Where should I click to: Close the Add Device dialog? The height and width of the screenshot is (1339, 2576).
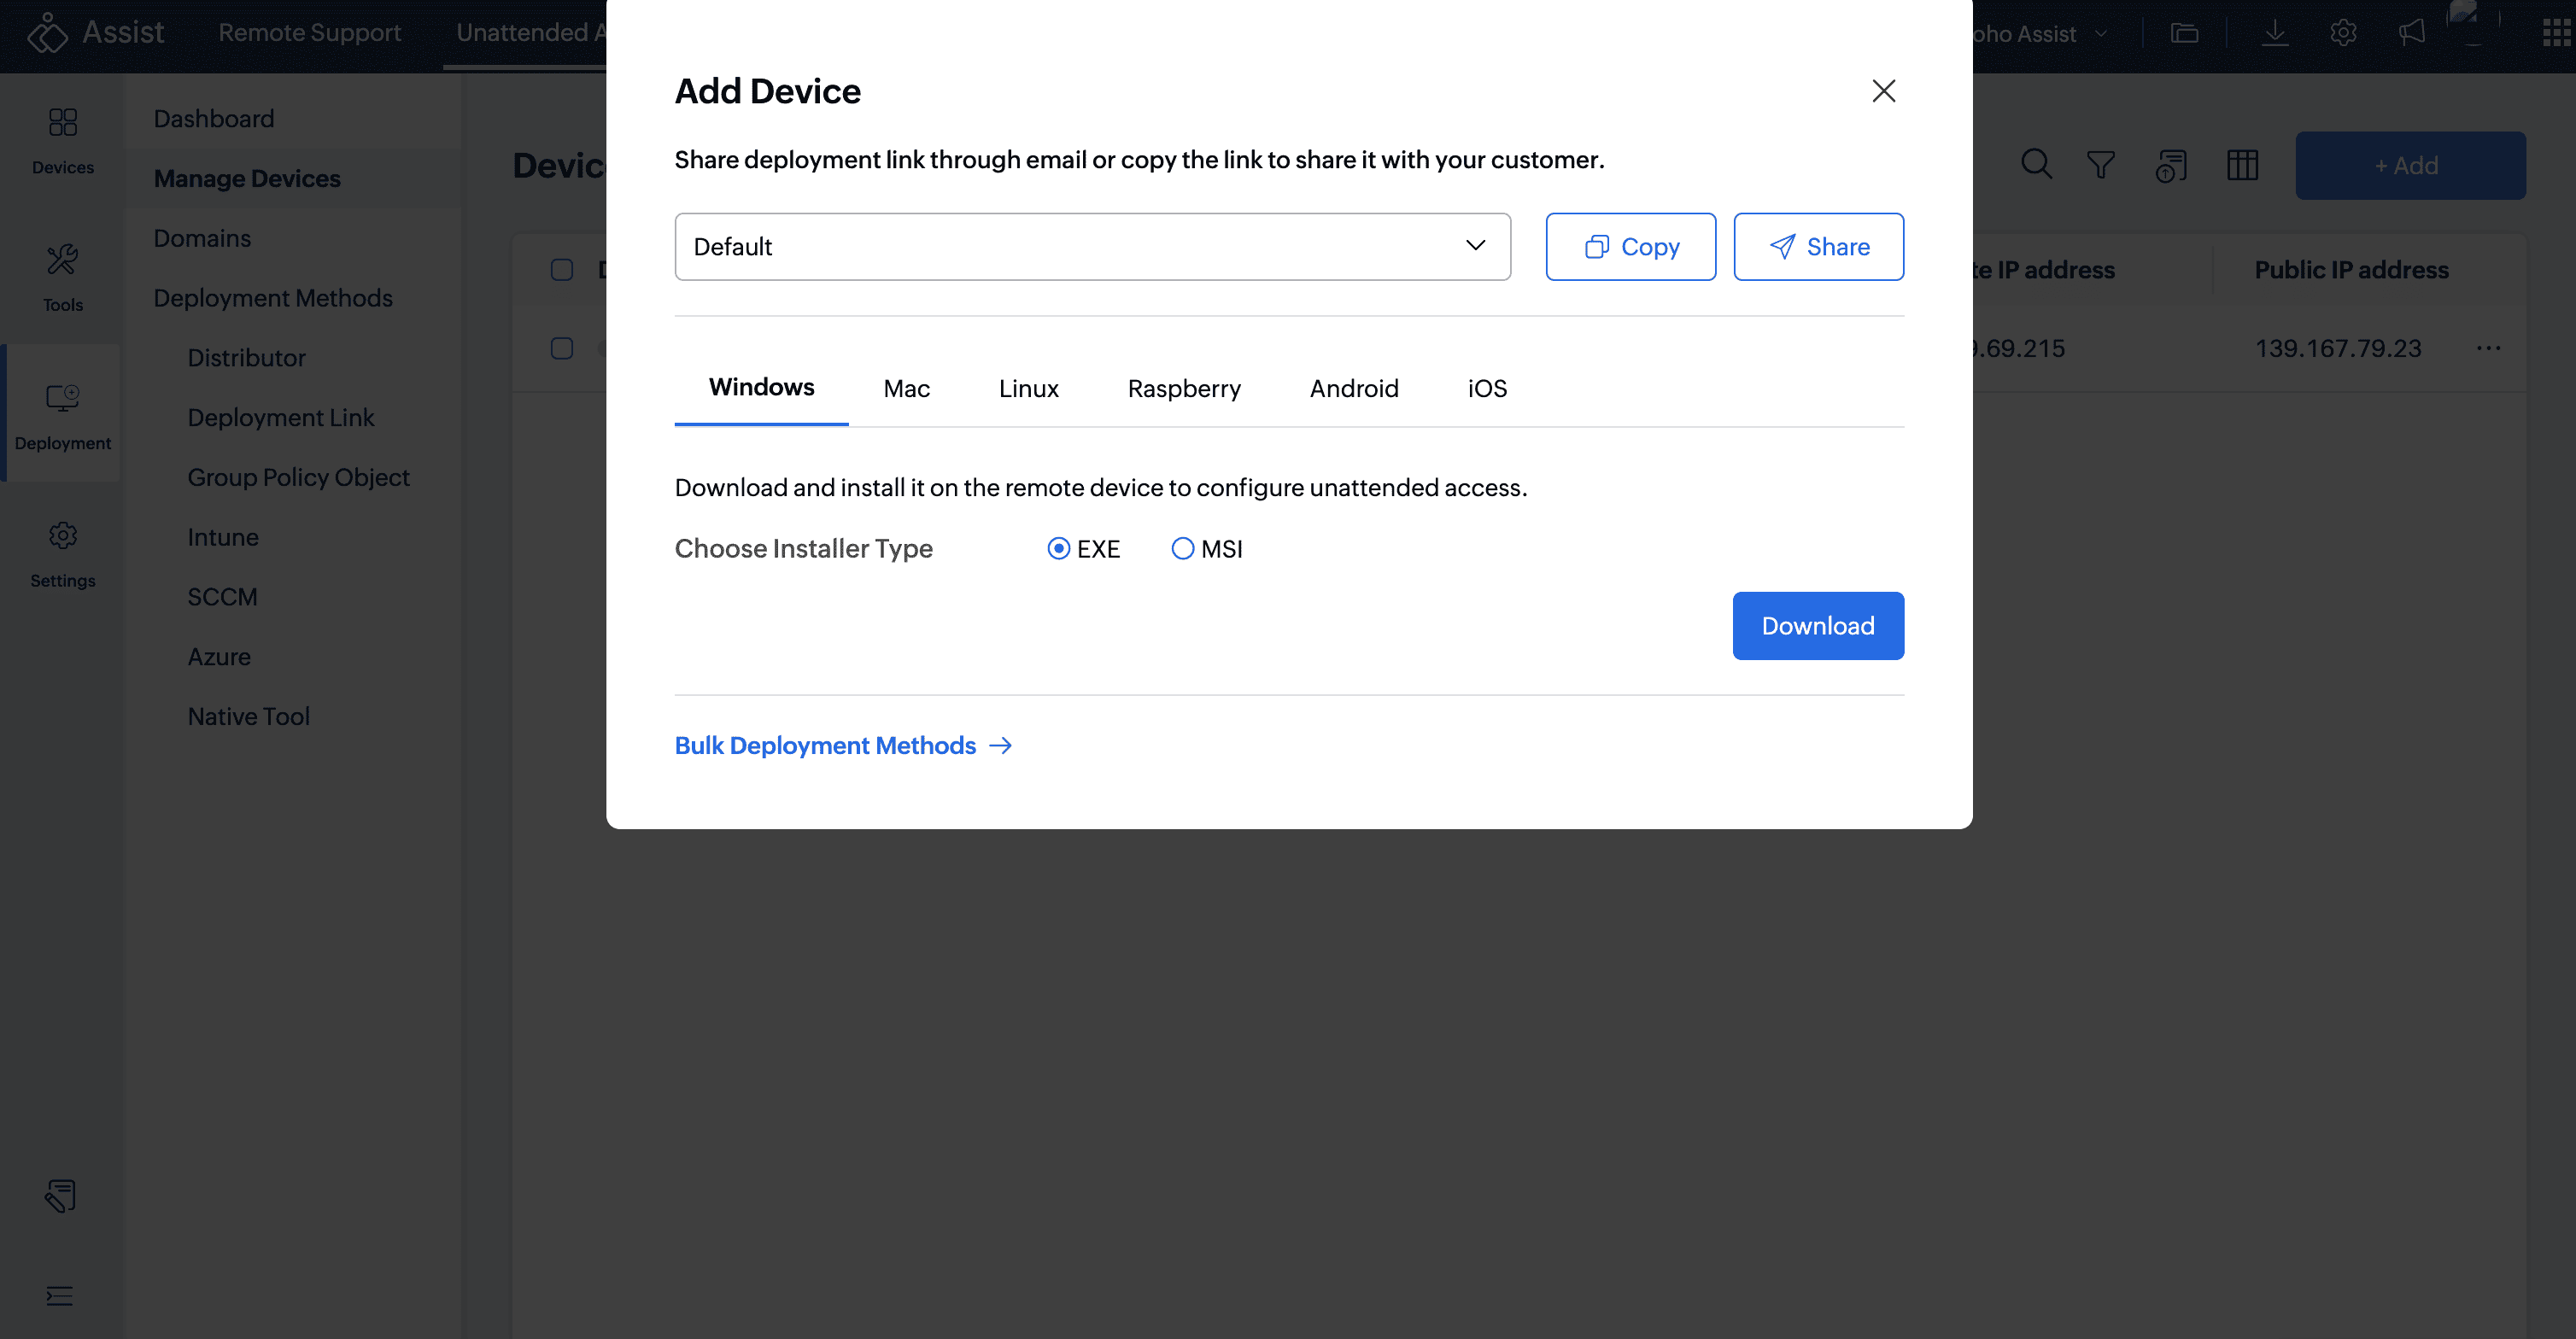point(1883,91)
